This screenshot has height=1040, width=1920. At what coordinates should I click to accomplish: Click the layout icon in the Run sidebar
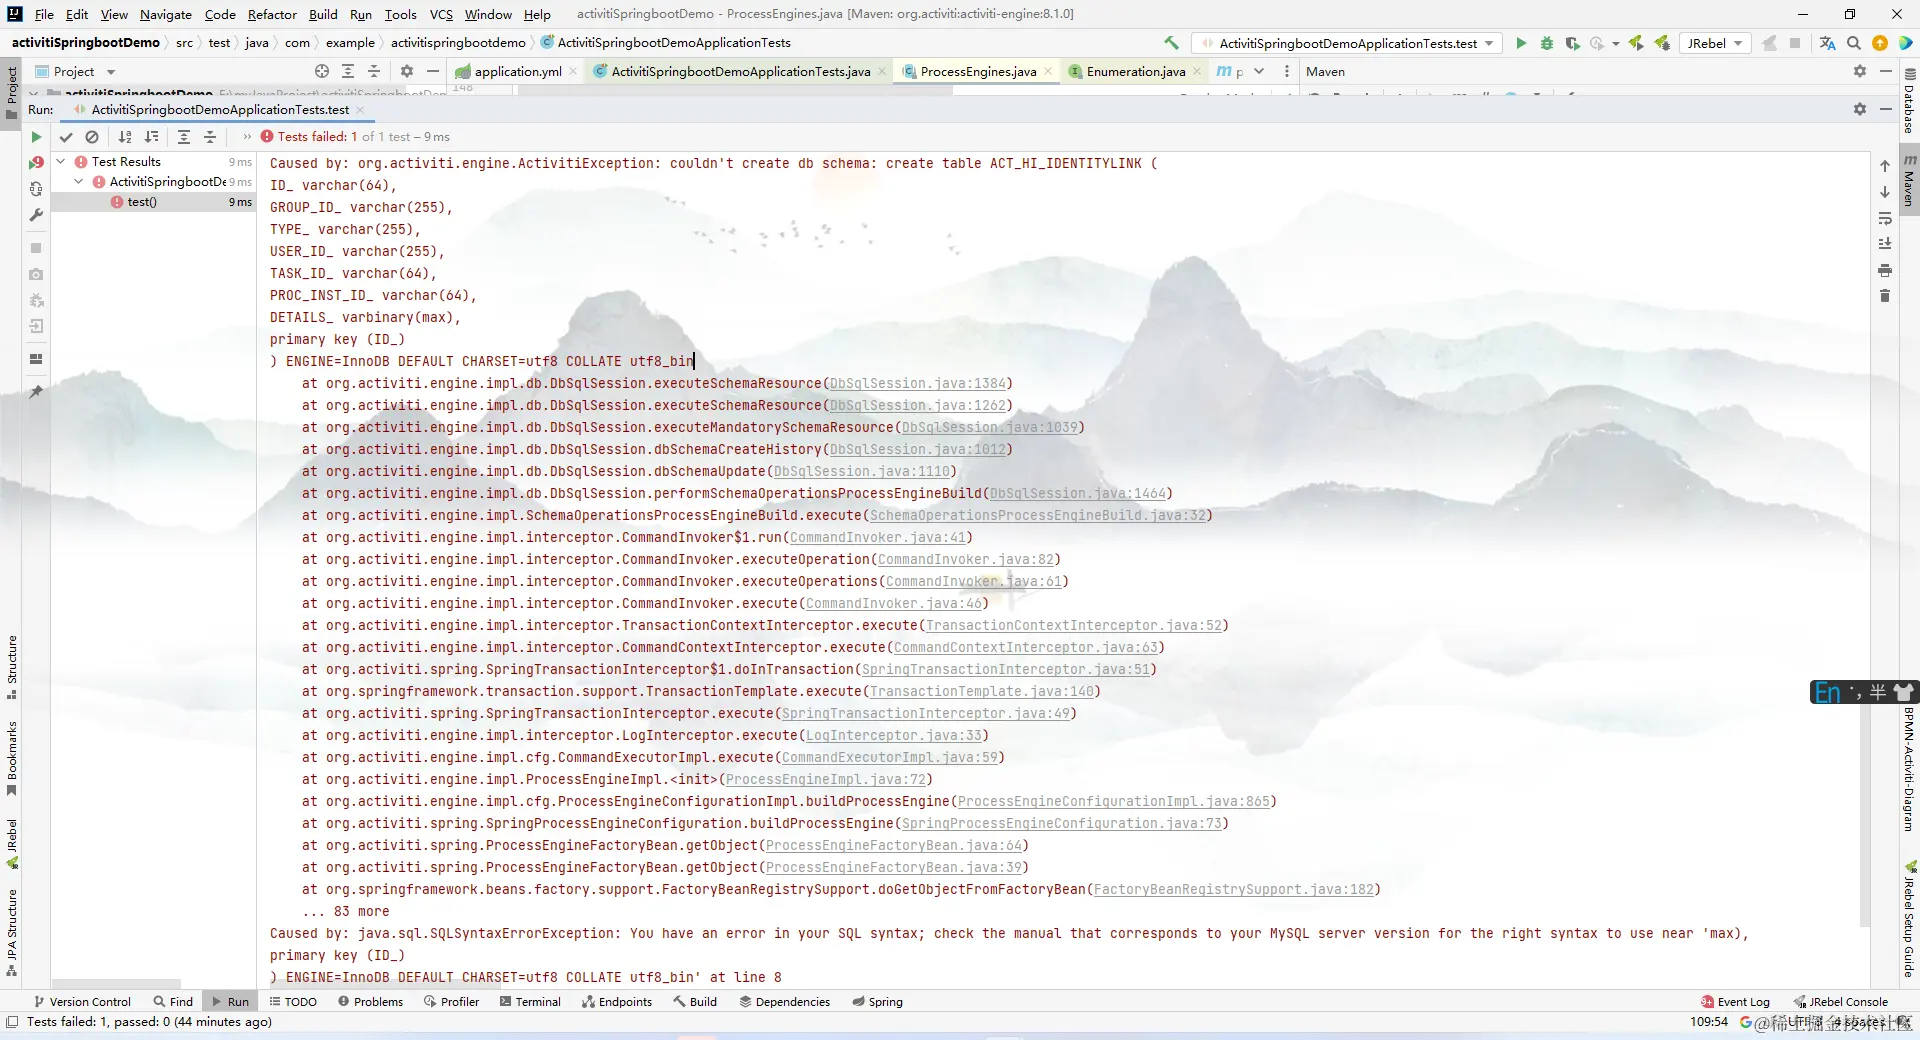(36, 359)
